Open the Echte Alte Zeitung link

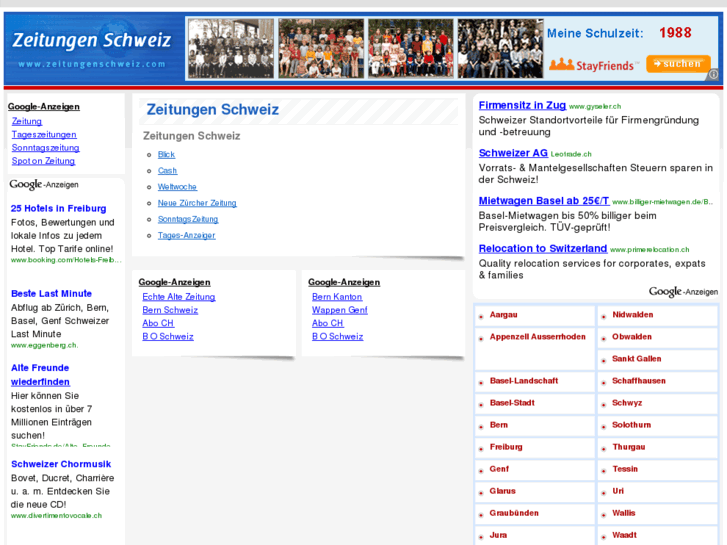179,297
